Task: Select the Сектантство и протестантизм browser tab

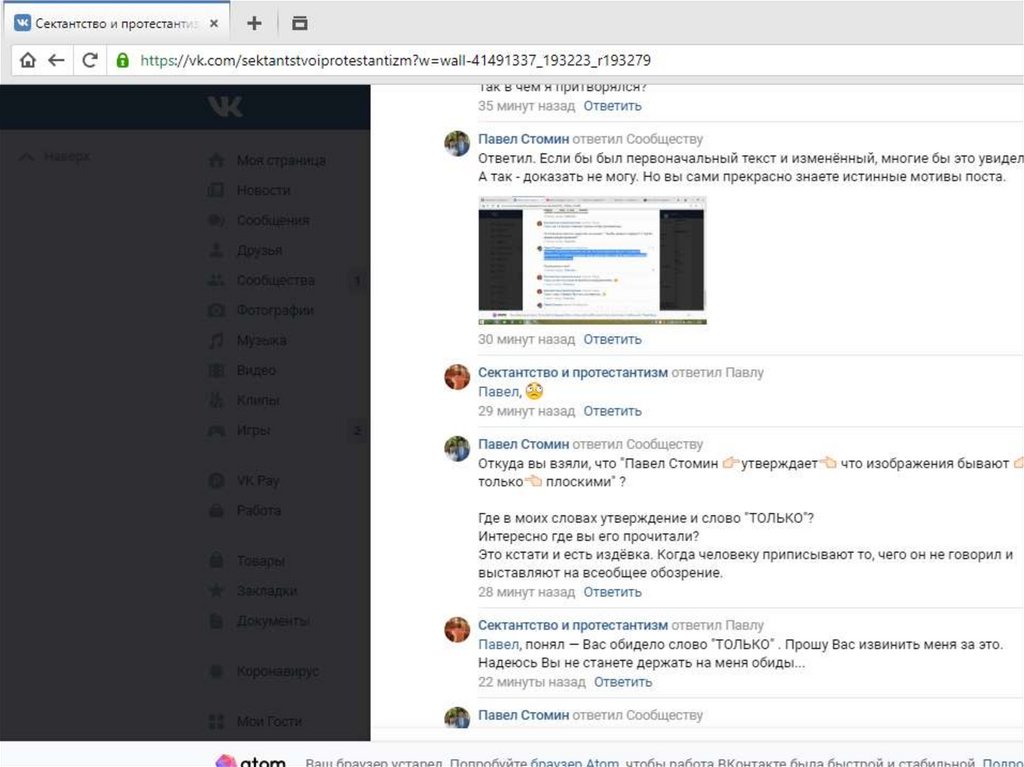Action: (x=118, y=23)
